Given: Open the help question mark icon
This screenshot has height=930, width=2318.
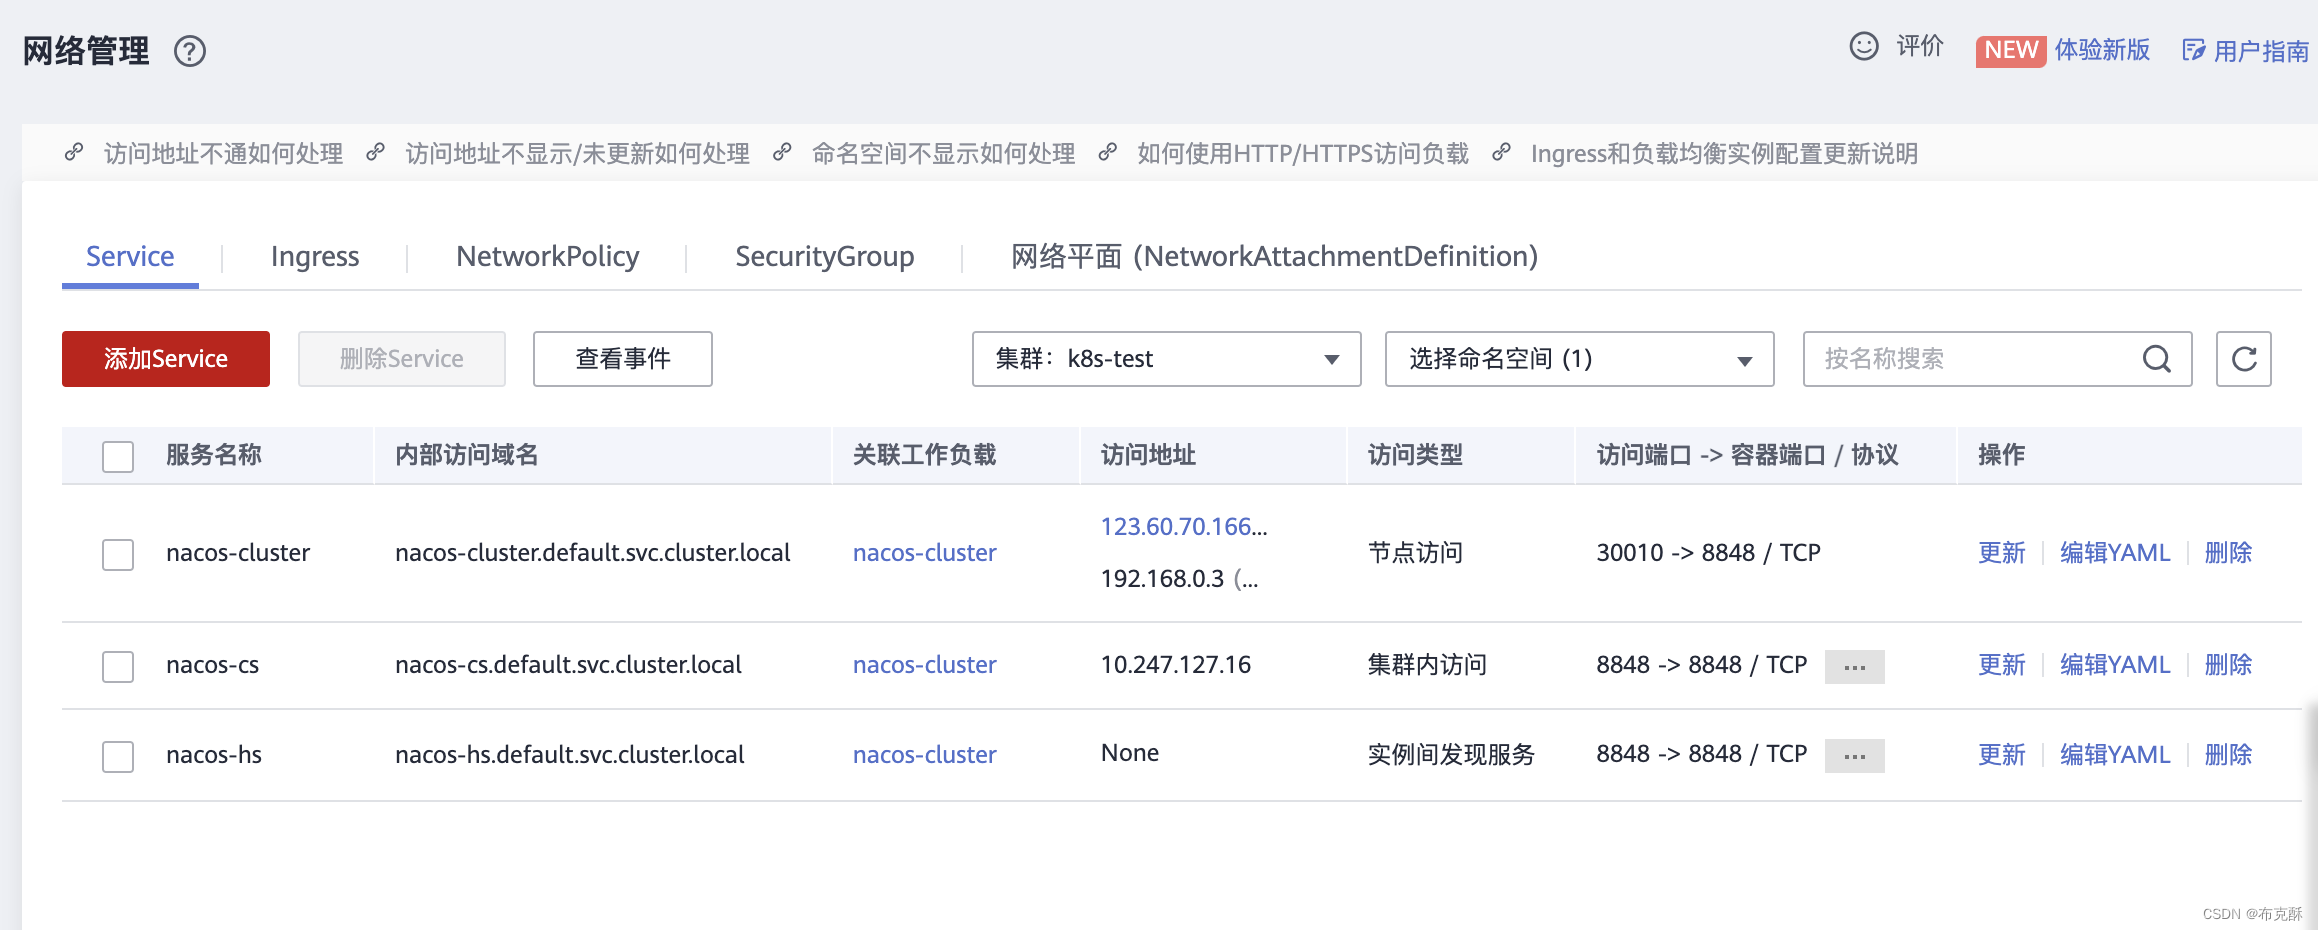Looking at the screenshot, I should coord(189,51).
